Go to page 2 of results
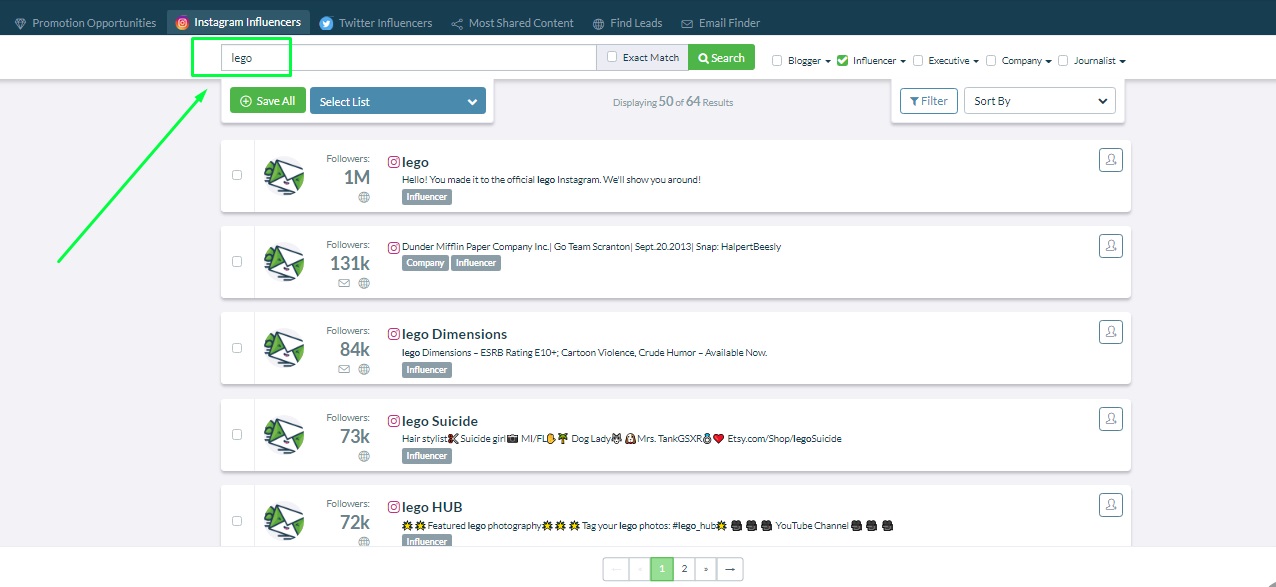This screenshot has height=587, width=1276. (684, 569)
